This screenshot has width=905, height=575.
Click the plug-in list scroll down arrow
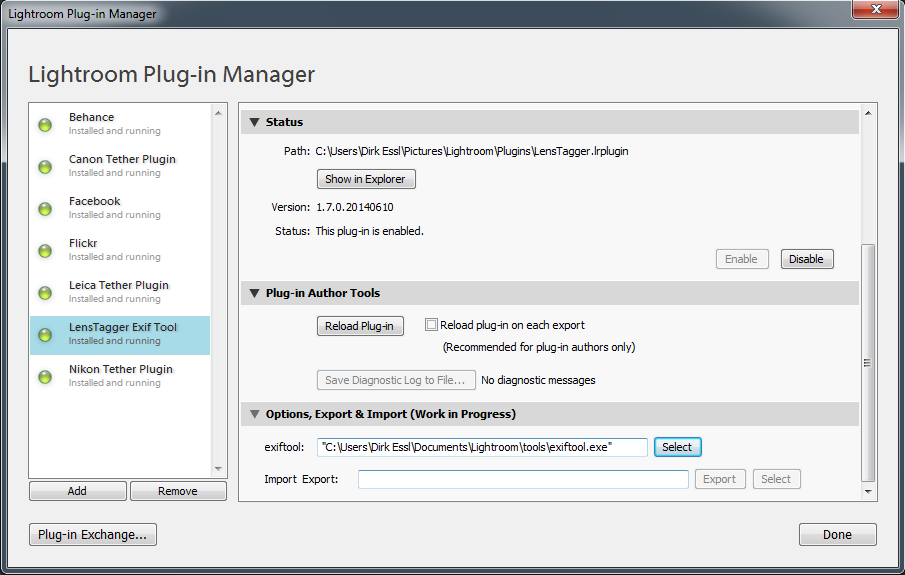tap(218, 469)
